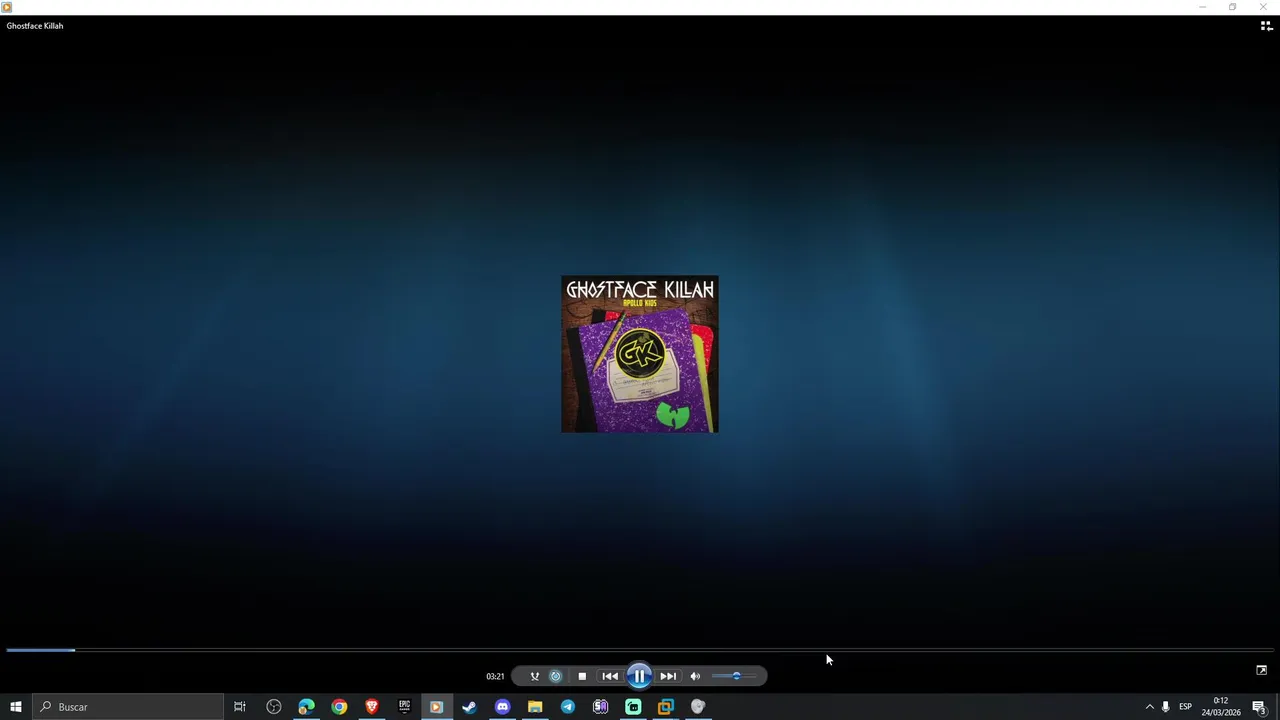Open the OBS Studio taskbar icon

pyautogui.click(x=273, y=707)
